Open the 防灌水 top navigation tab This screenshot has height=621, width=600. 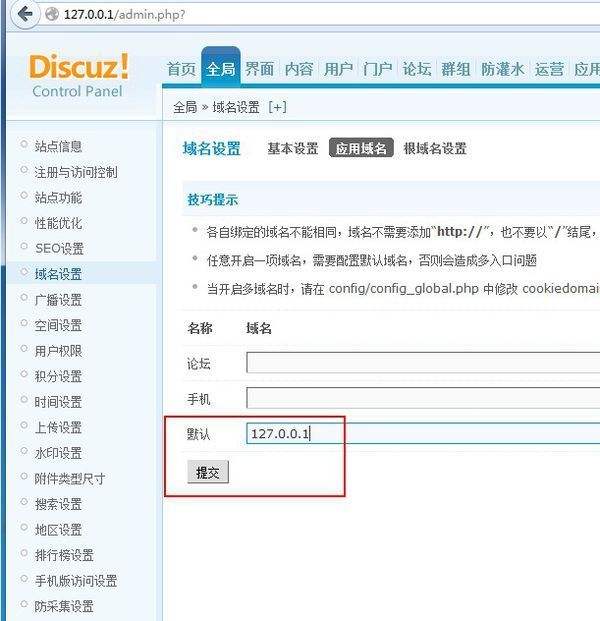pos(503,69)
